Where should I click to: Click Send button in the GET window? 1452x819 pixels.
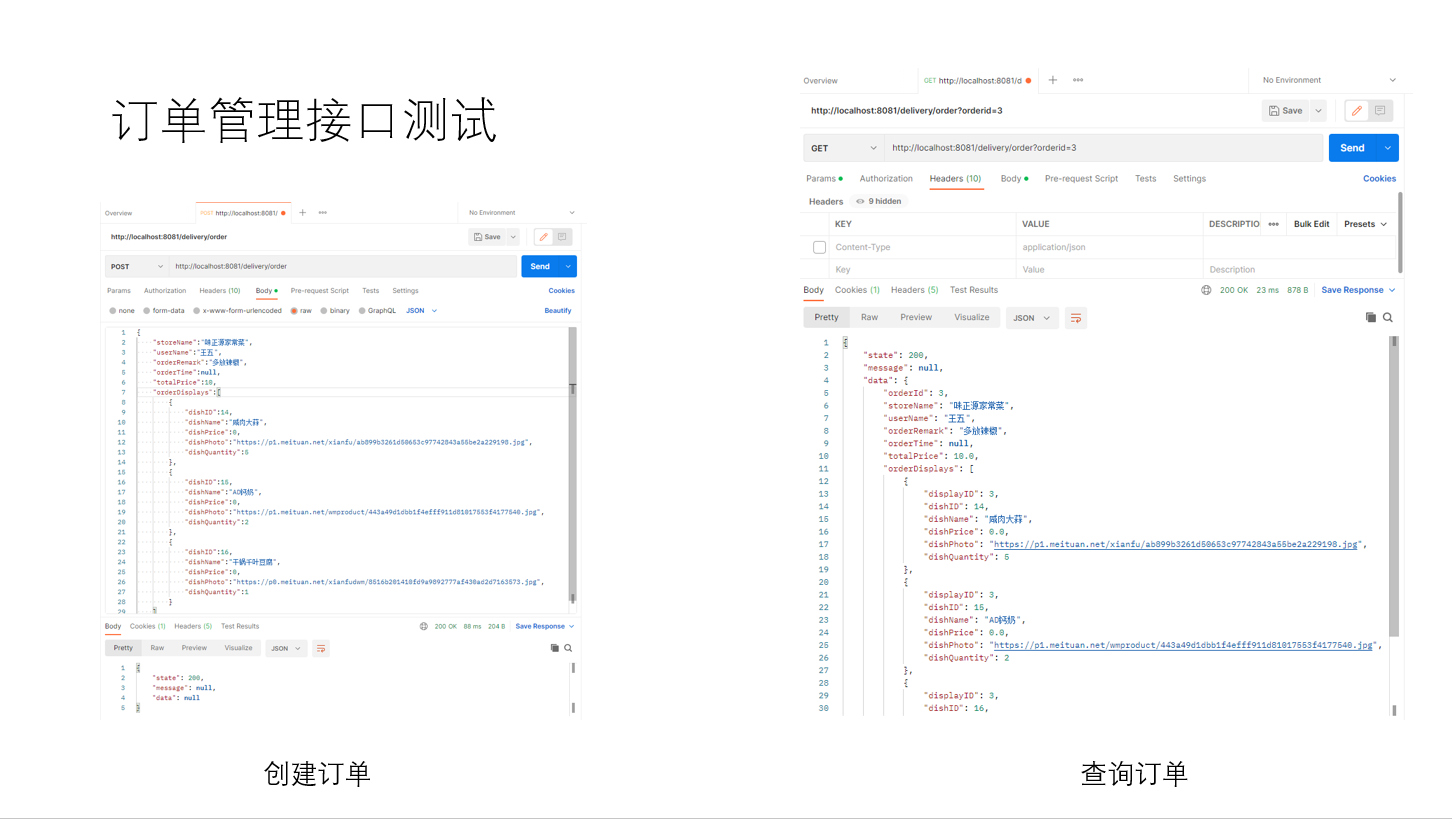click(x=1352, y=148)
